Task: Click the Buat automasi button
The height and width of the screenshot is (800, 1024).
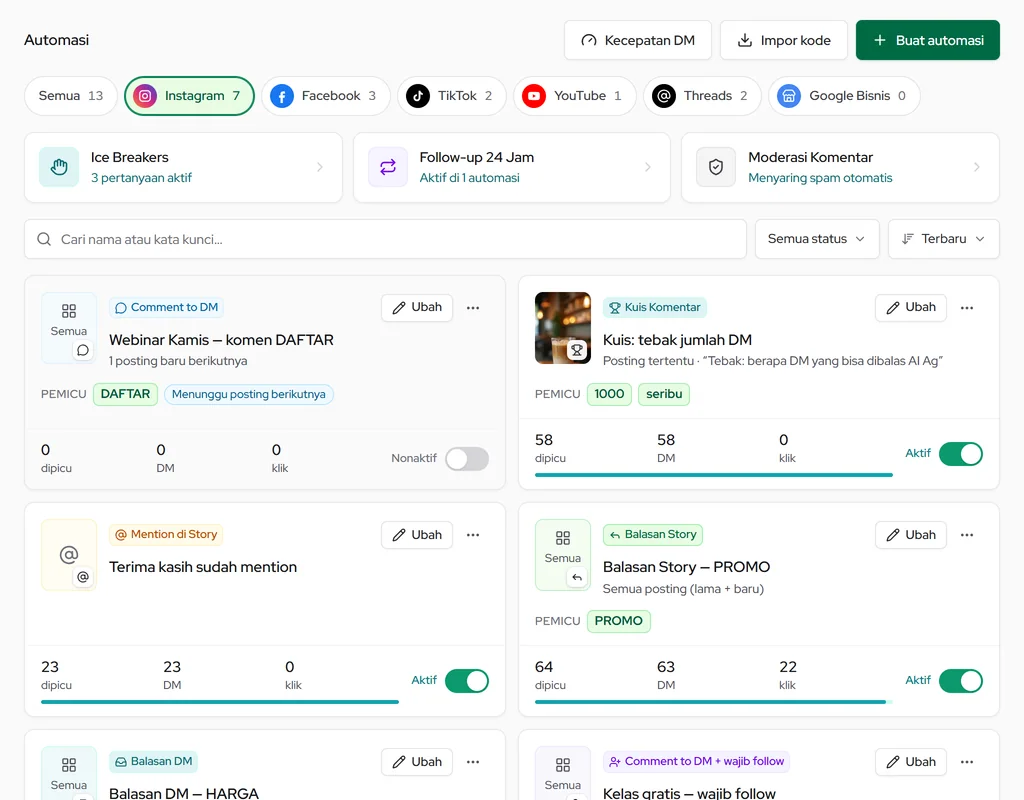Action: pyautogui.click(x=928, y=40)
